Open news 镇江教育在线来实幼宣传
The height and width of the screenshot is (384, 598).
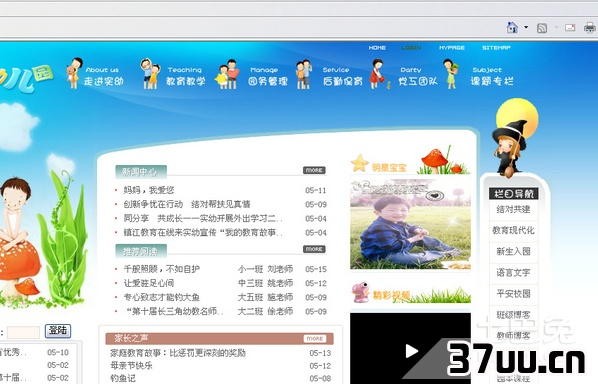pyautogui.click(x=203, y=233)
